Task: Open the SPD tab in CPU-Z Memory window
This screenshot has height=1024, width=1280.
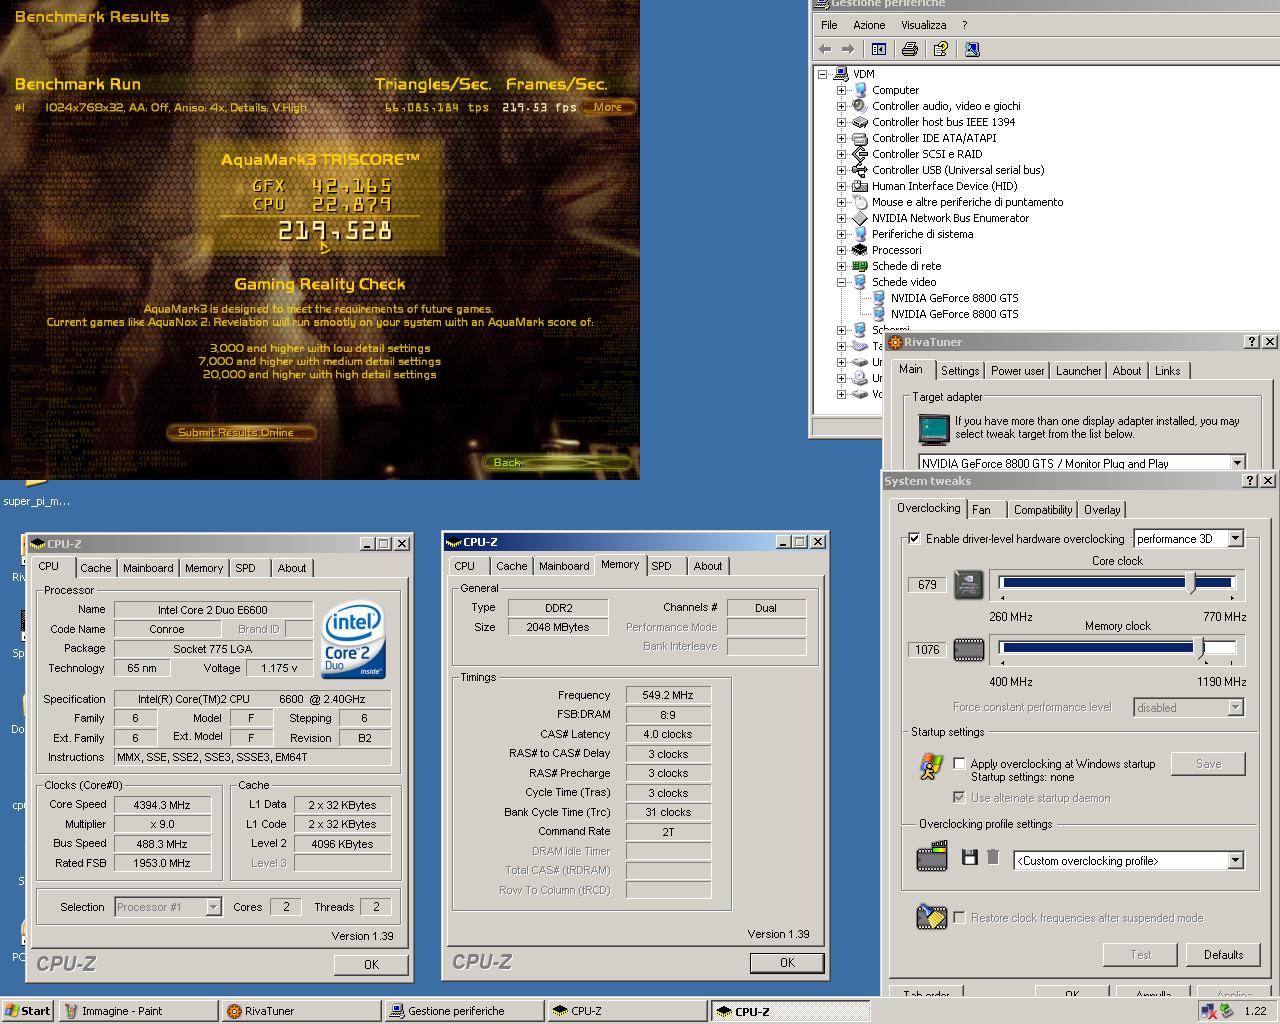Action: pos(662,566)
